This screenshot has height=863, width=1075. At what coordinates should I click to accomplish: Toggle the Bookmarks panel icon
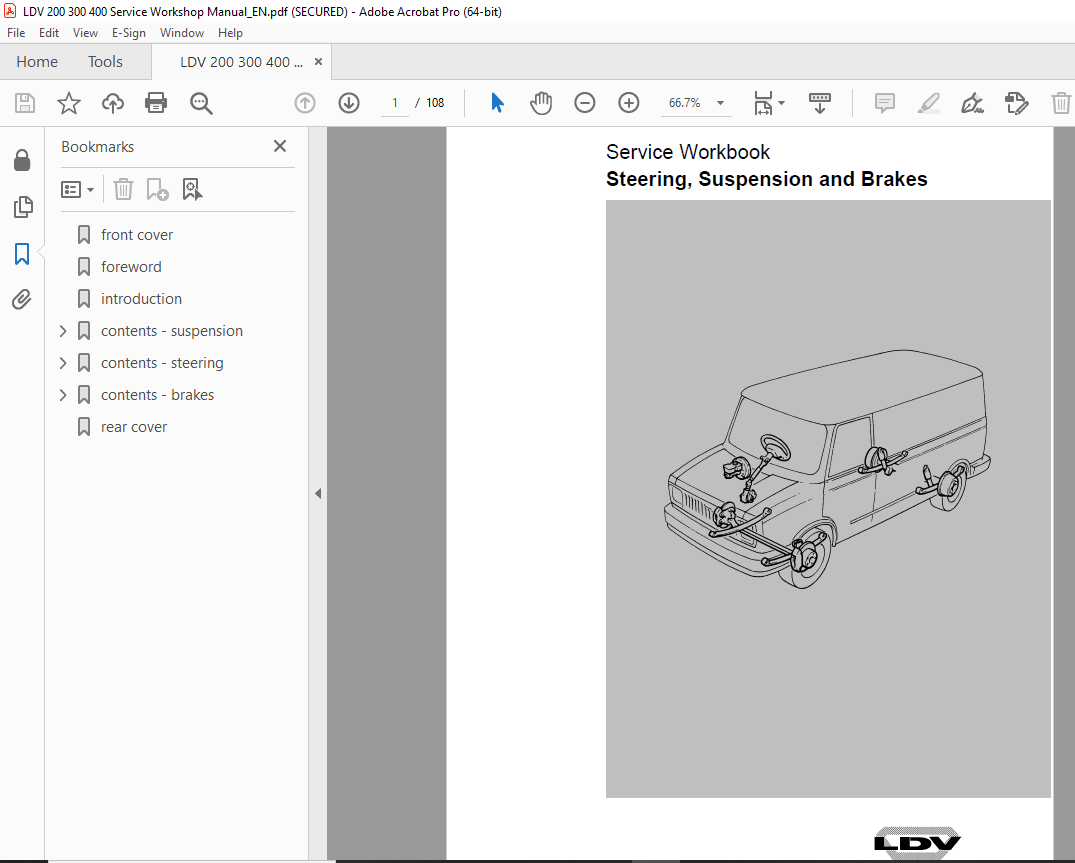click(22, 254)
